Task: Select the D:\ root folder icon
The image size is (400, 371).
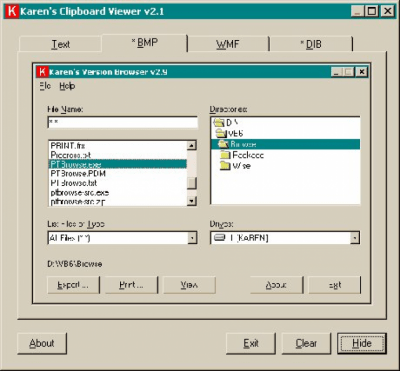Action: [x=219, y=123]
